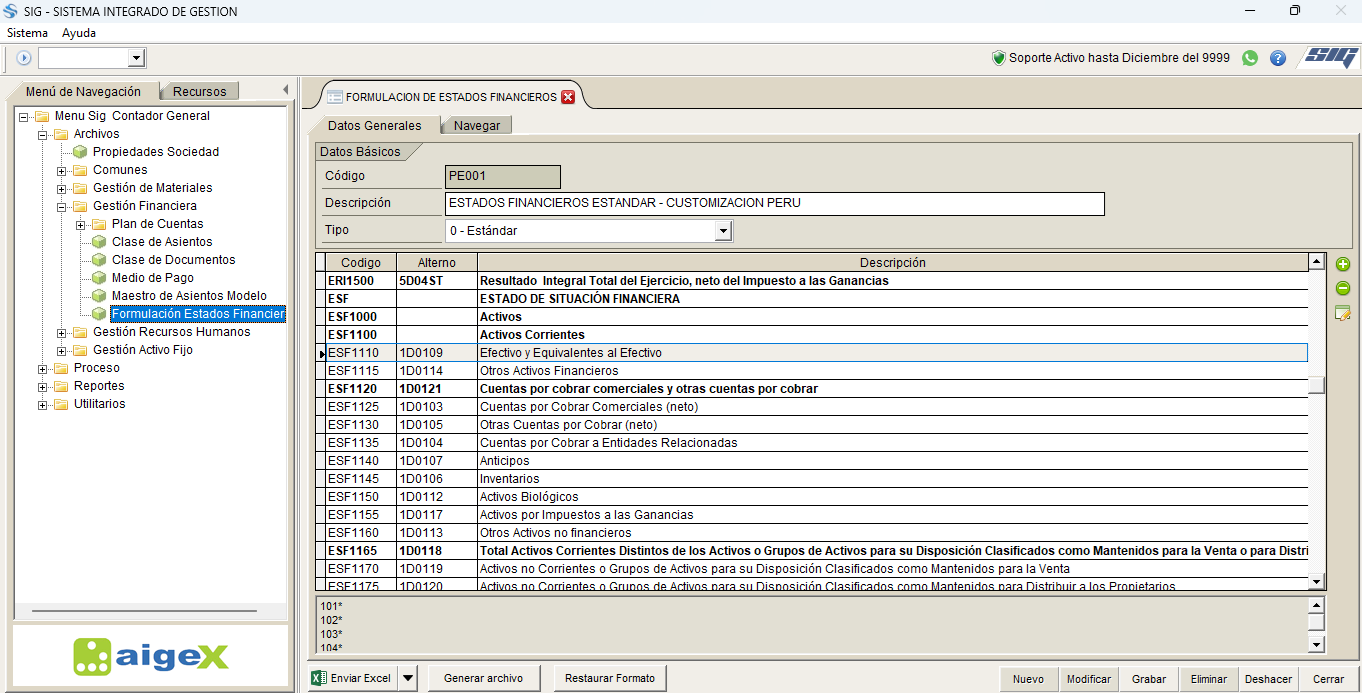Click the green remove row icon
Image resolution: width=1362 pixels, height=693 pixels.
1343,289
